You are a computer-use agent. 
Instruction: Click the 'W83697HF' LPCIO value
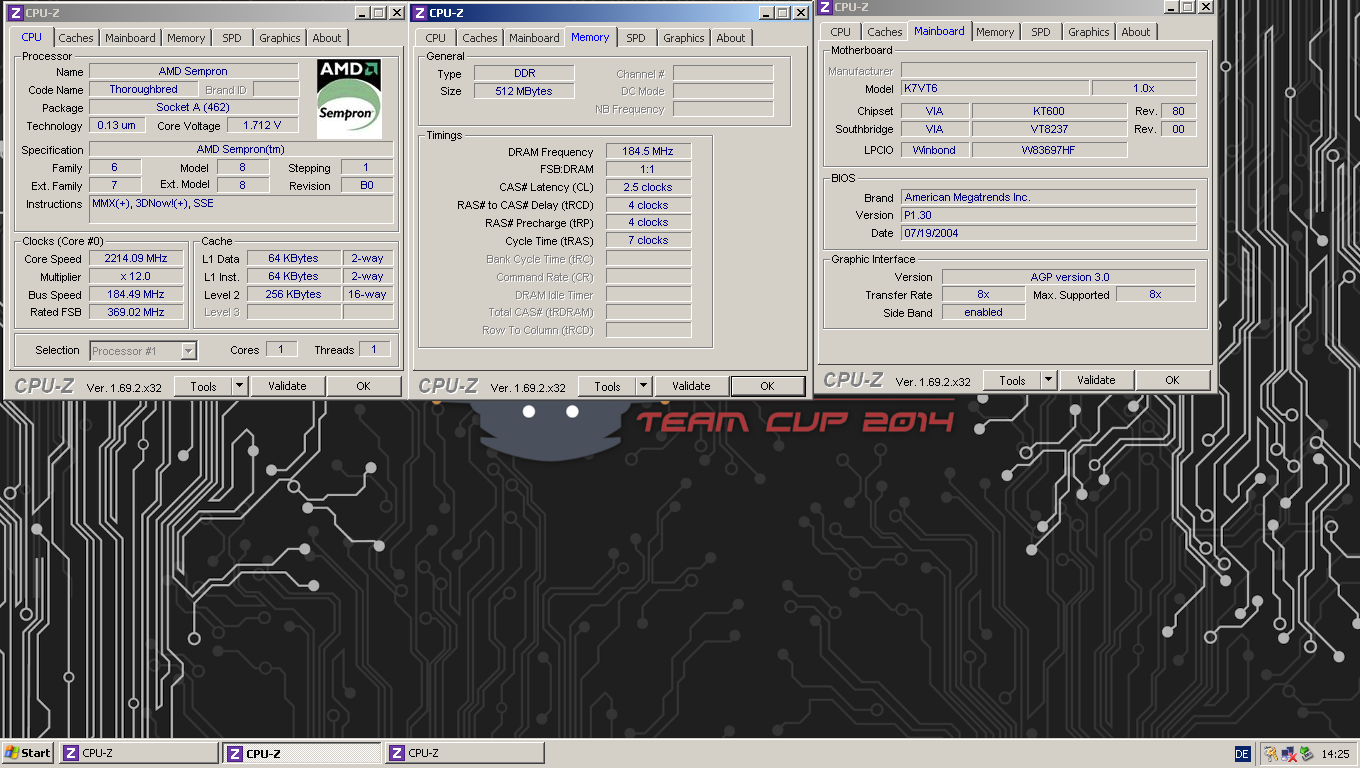coord(1049,150)
